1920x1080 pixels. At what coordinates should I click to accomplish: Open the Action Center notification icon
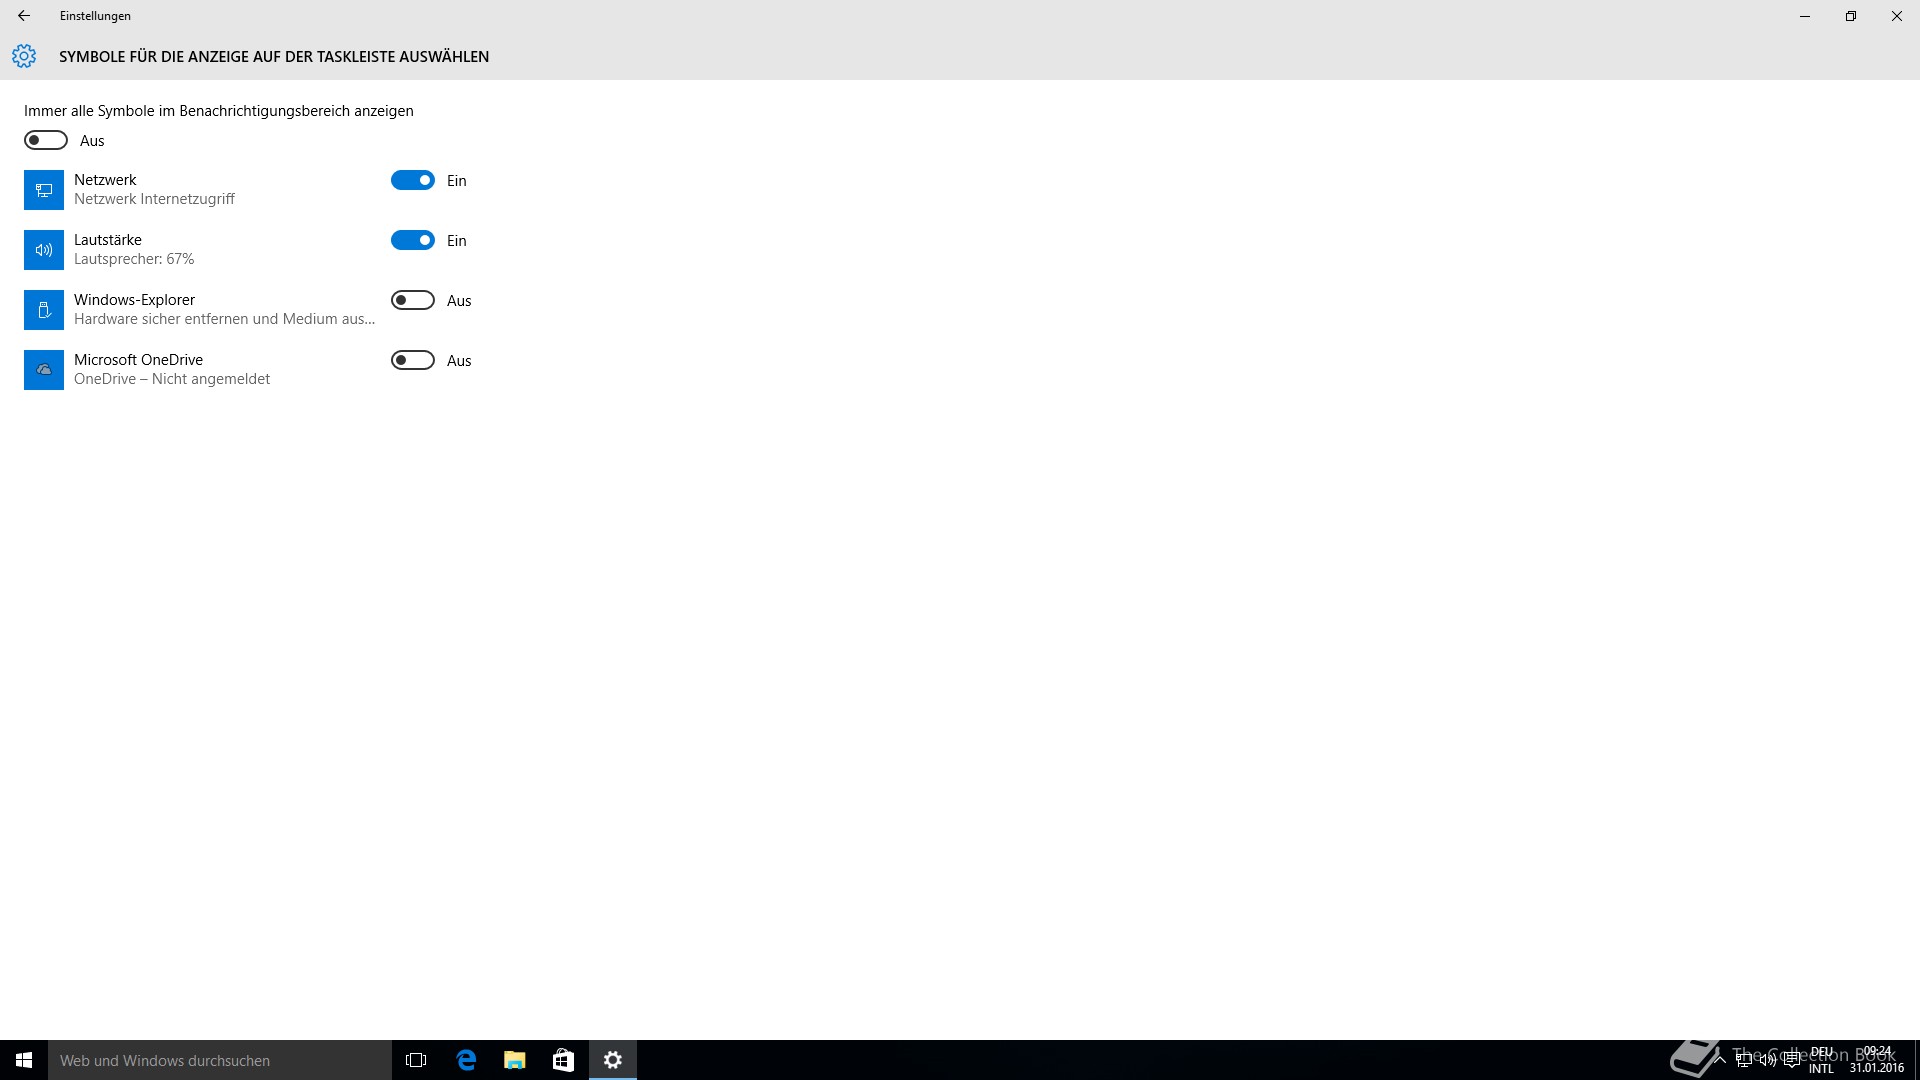click(x=1792, y=1060)
